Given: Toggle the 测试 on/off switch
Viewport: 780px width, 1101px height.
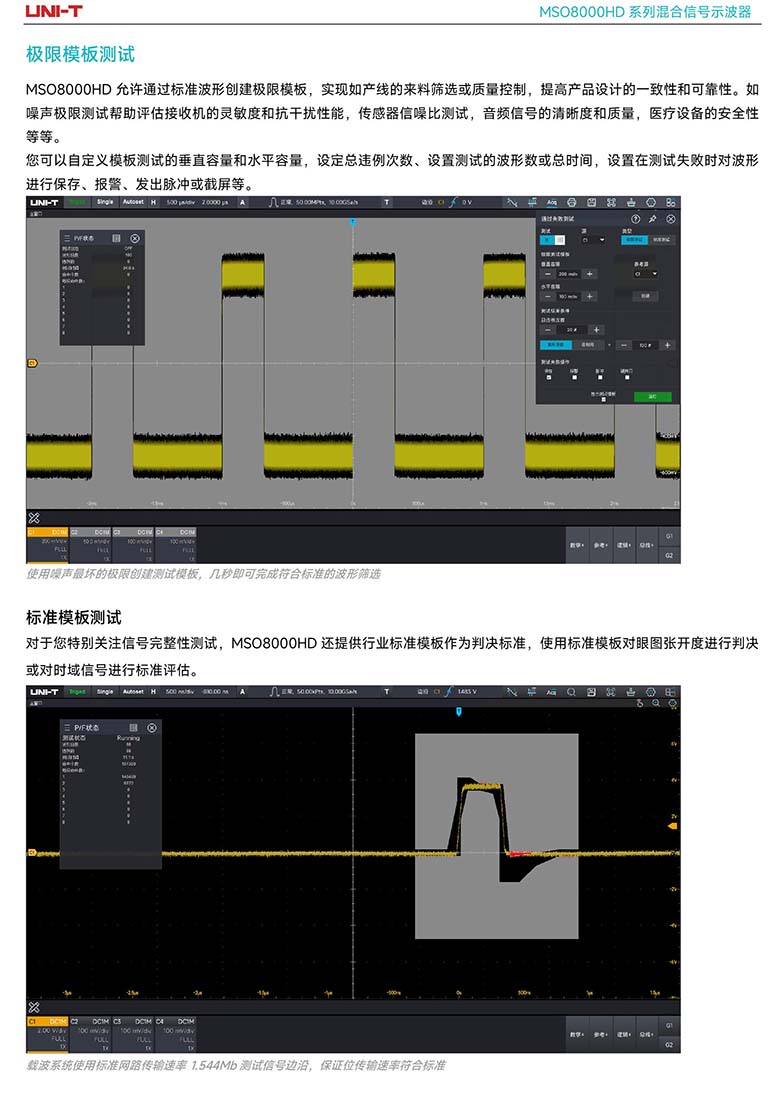Looking at the screenshot, I should pos(553,240).
